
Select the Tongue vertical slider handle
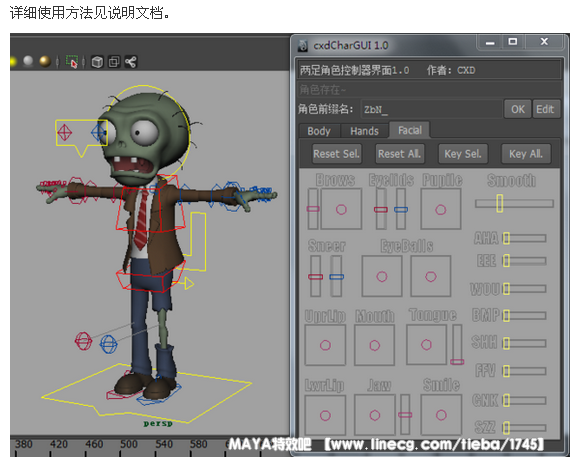457,362
